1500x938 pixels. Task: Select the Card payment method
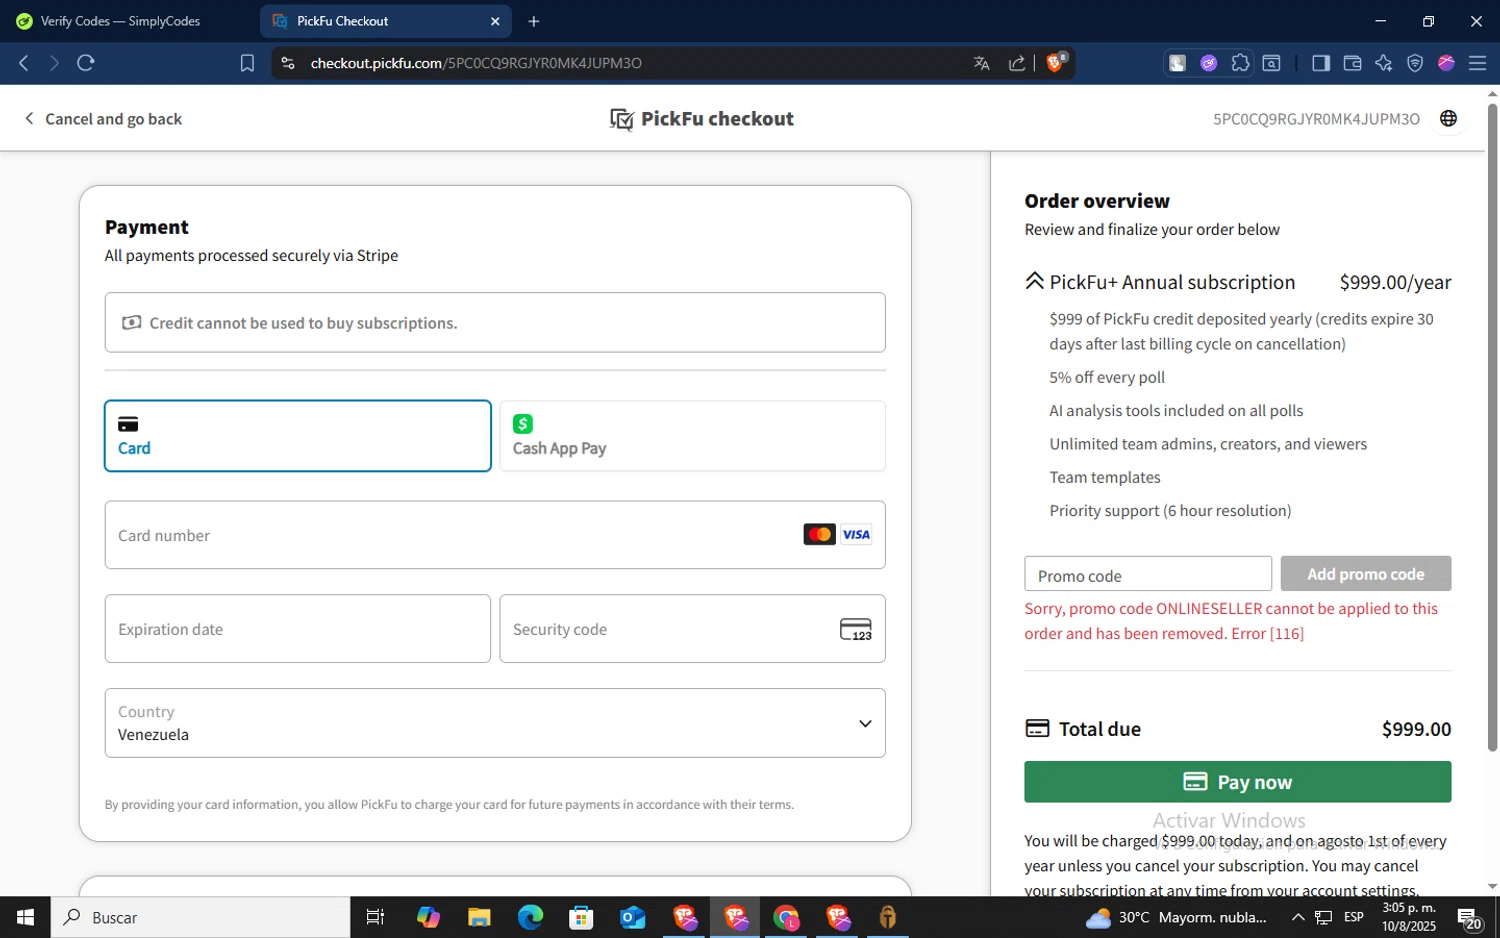(298, 436)
